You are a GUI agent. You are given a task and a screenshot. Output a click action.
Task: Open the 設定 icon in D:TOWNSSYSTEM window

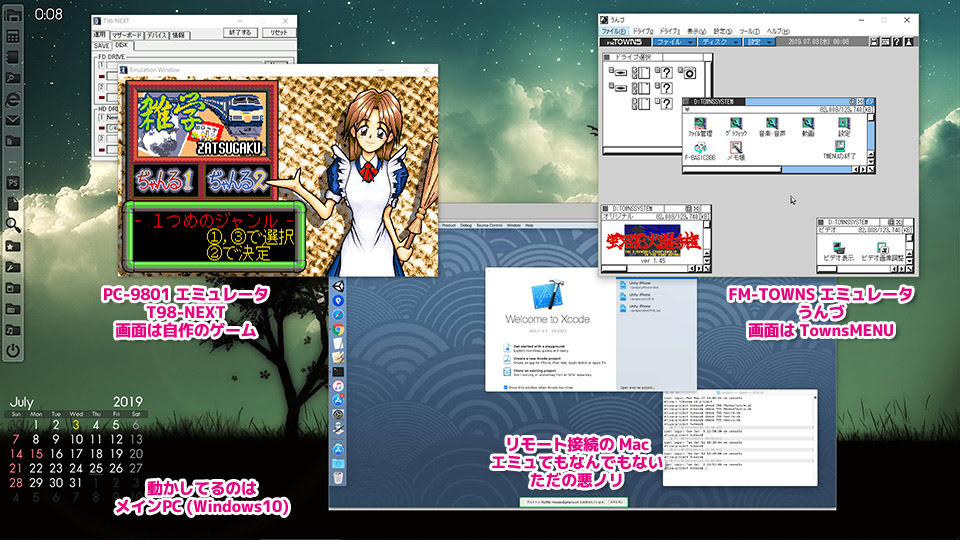(x=844, y=127)
